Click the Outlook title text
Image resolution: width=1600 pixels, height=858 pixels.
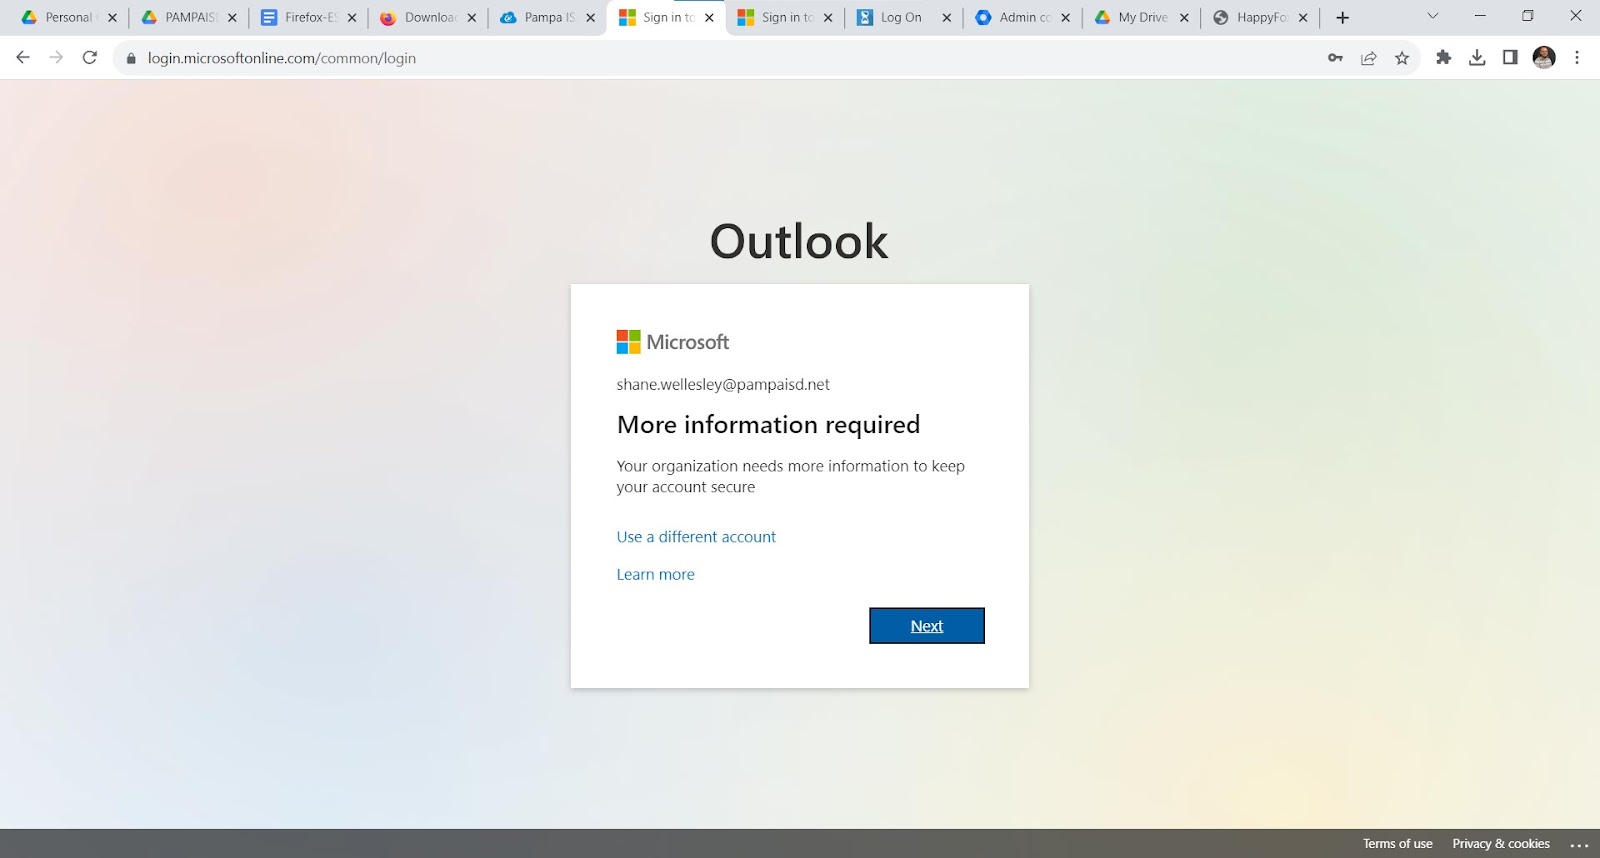tap(799, 242)
